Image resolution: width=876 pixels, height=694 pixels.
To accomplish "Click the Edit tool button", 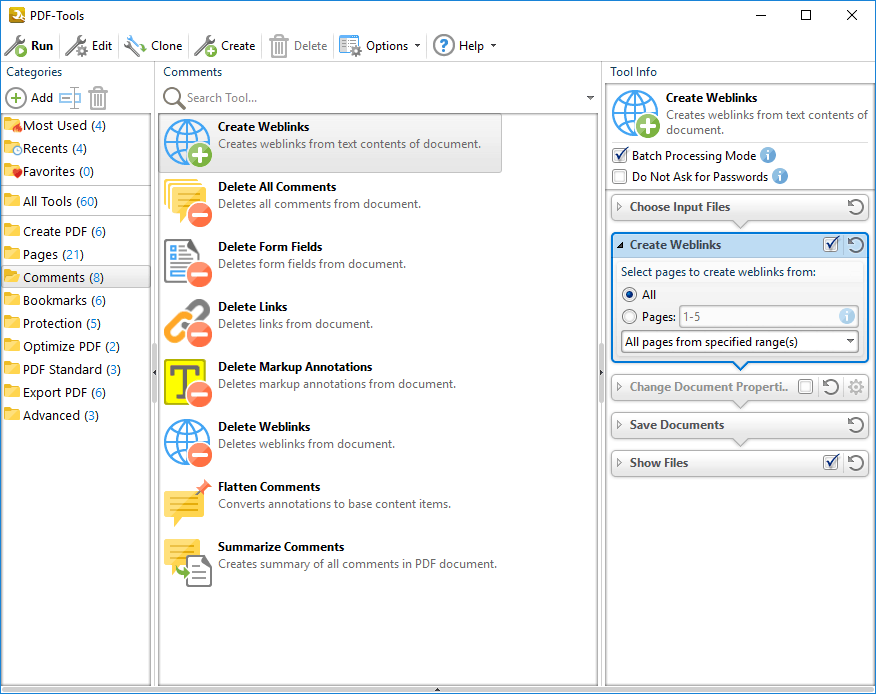I will (89, 46).
